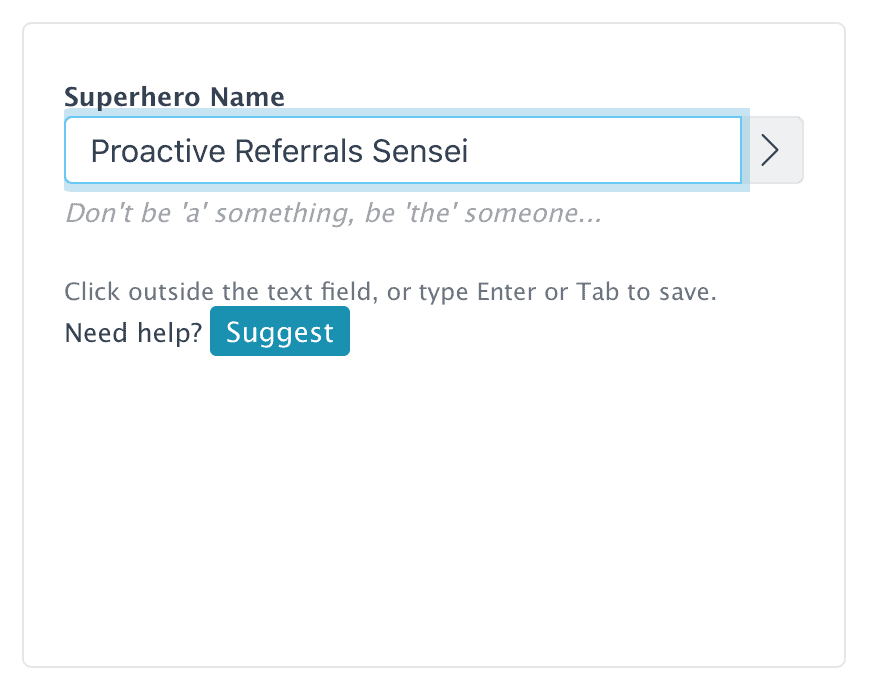Focus the Superhero Name text field
Screen dimensions: 876x686
pyautogui.click(x=403, y=150)
